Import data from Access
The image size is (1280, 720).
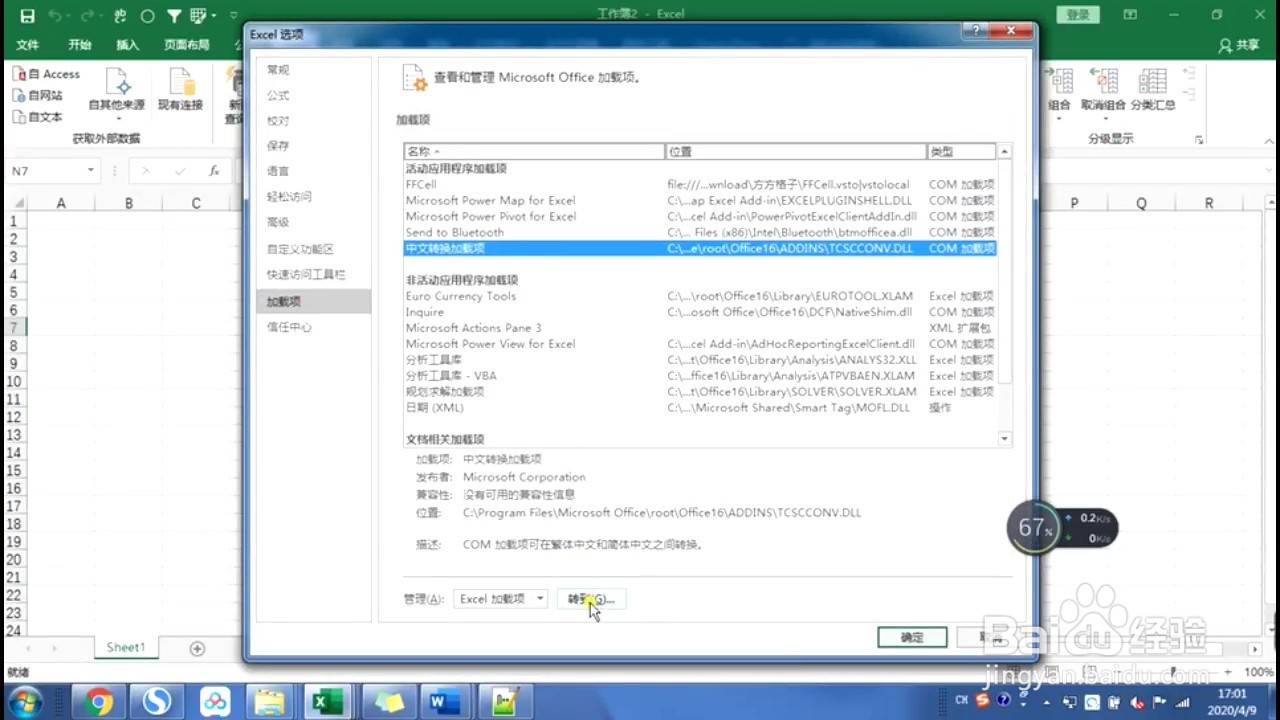(x=46, y=74)
